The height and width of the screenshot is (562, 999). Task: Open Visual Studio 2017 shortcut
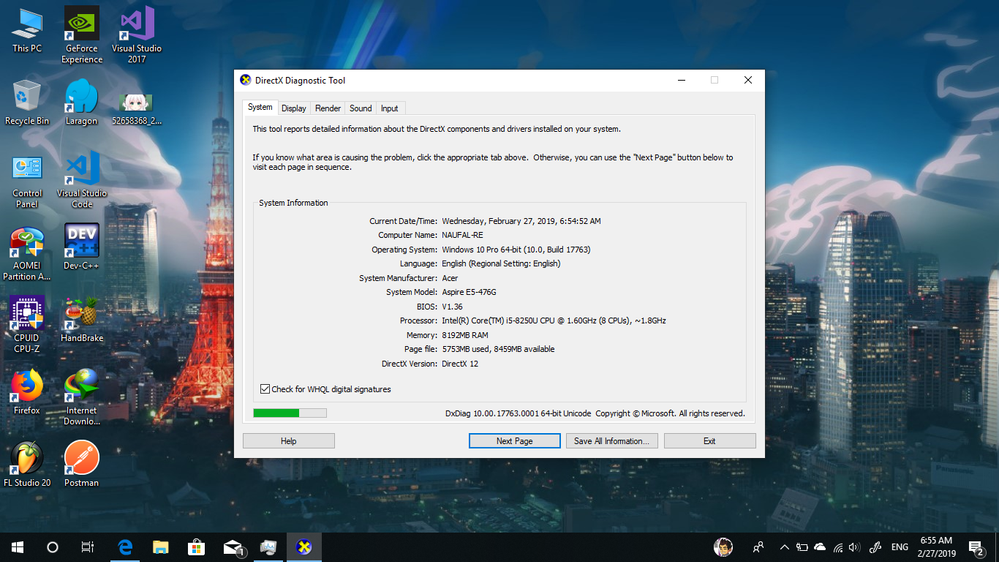point(136,35)
